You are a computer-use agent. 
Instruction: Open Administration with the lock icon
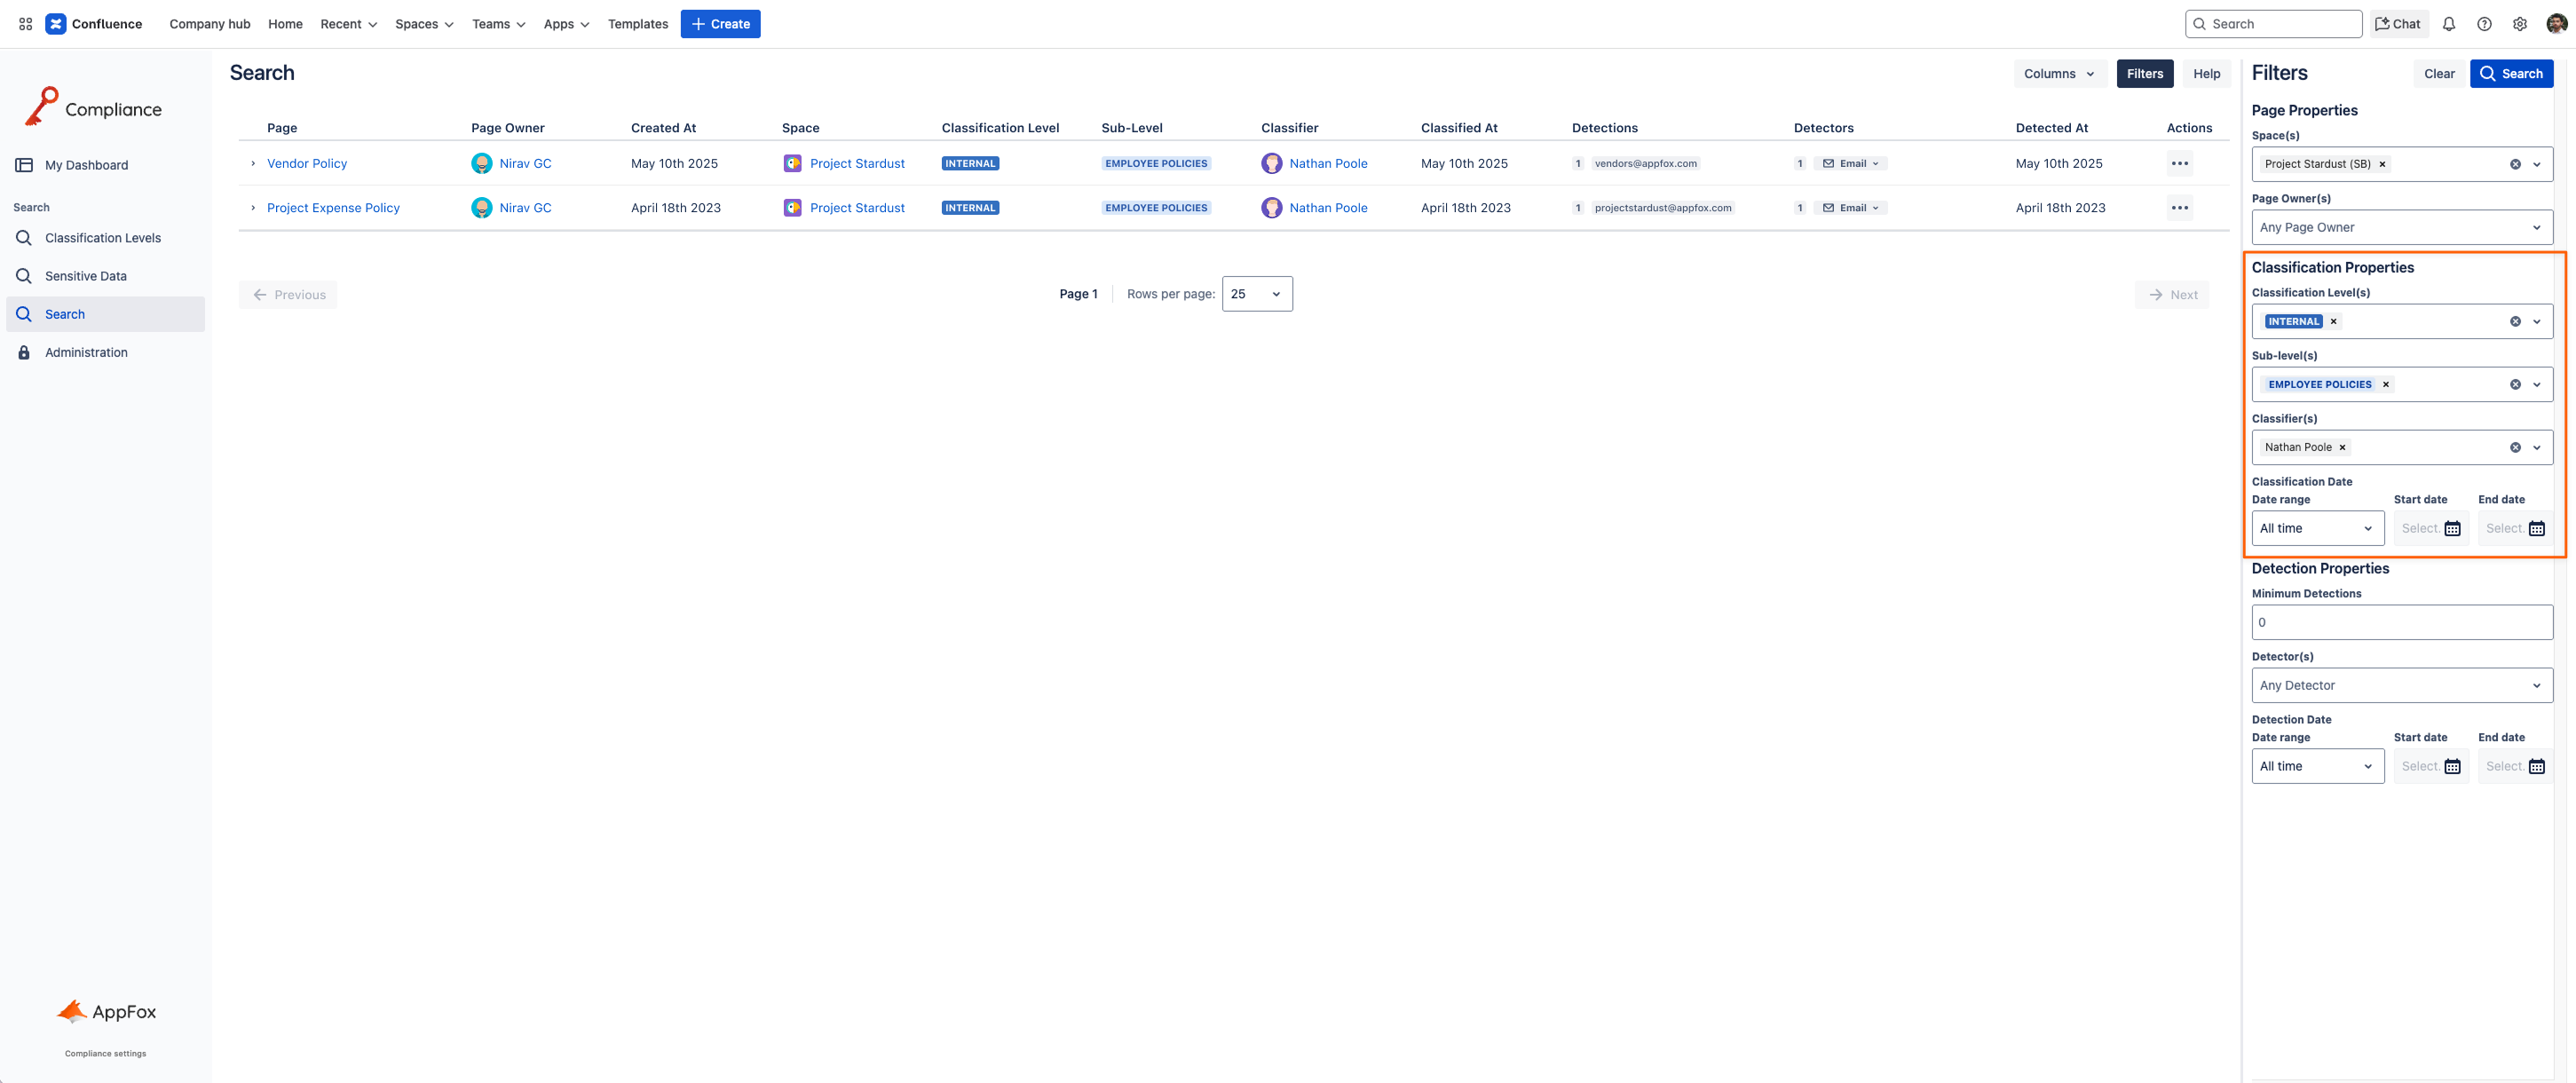[x=86, y=352]
